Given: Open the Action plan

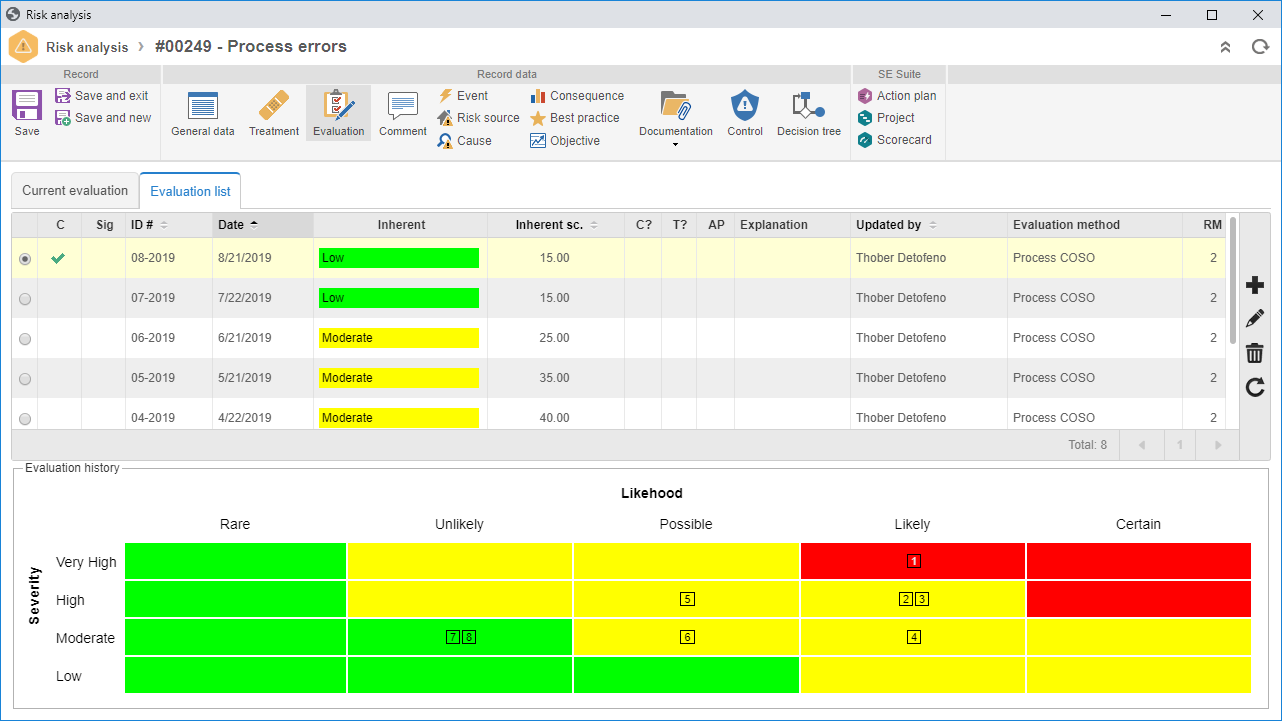Looking at the screenshot, I should tap(897, 96).
